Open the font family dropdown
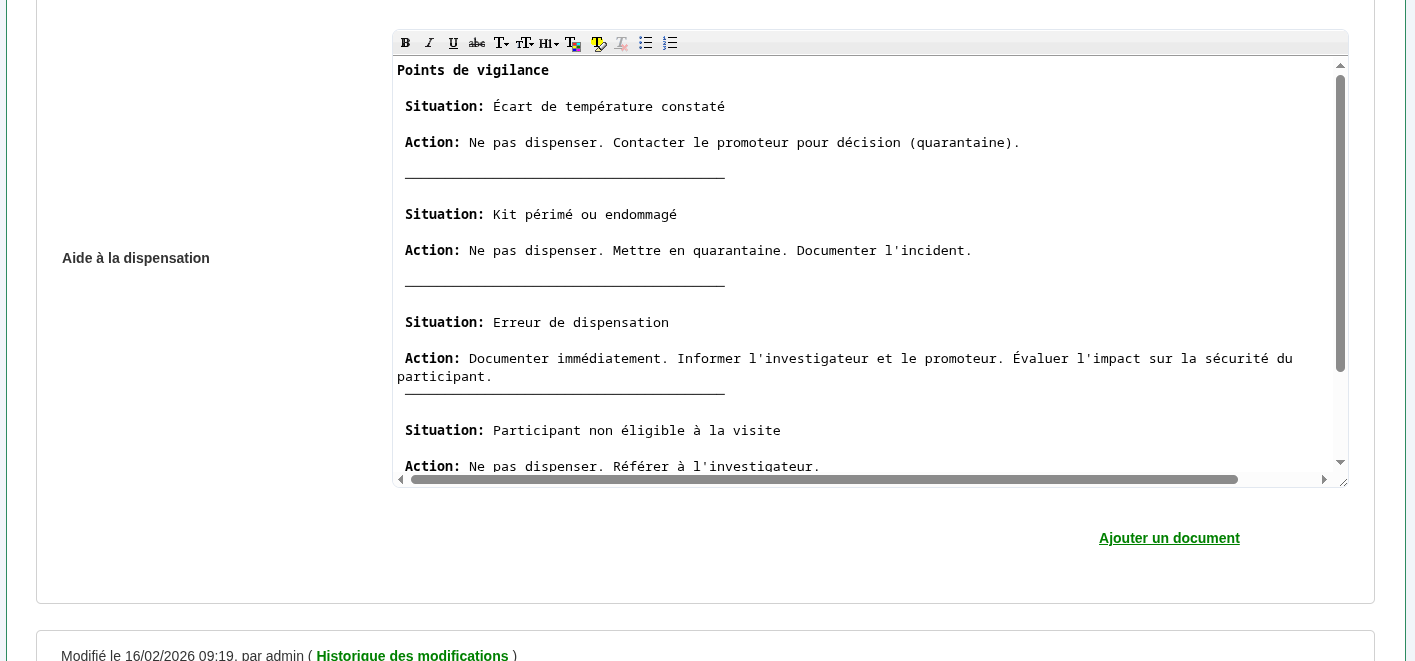The height and width of the screenshot is (661, 1415). coord(501,43)
